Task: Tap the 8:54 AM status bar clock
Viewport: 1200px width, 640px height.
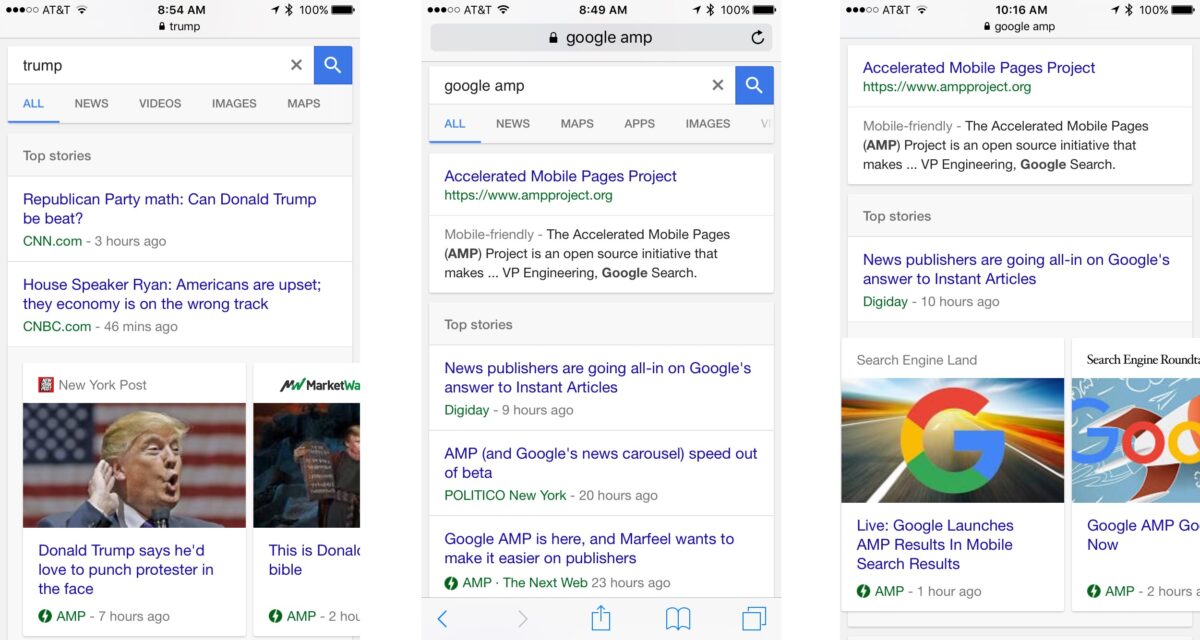Action: (181, 10)
